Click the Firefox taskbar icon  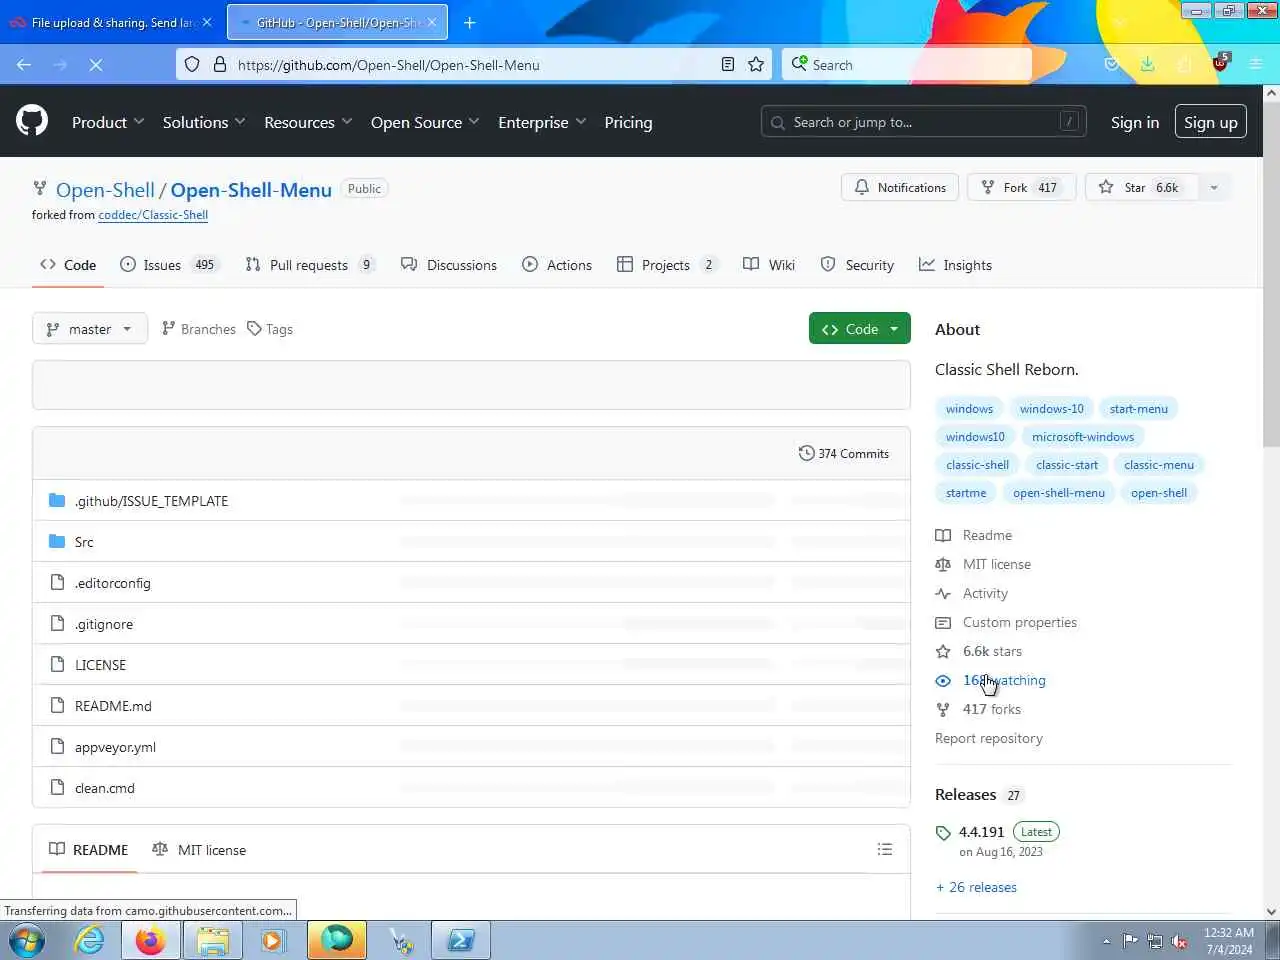[150, 941]
